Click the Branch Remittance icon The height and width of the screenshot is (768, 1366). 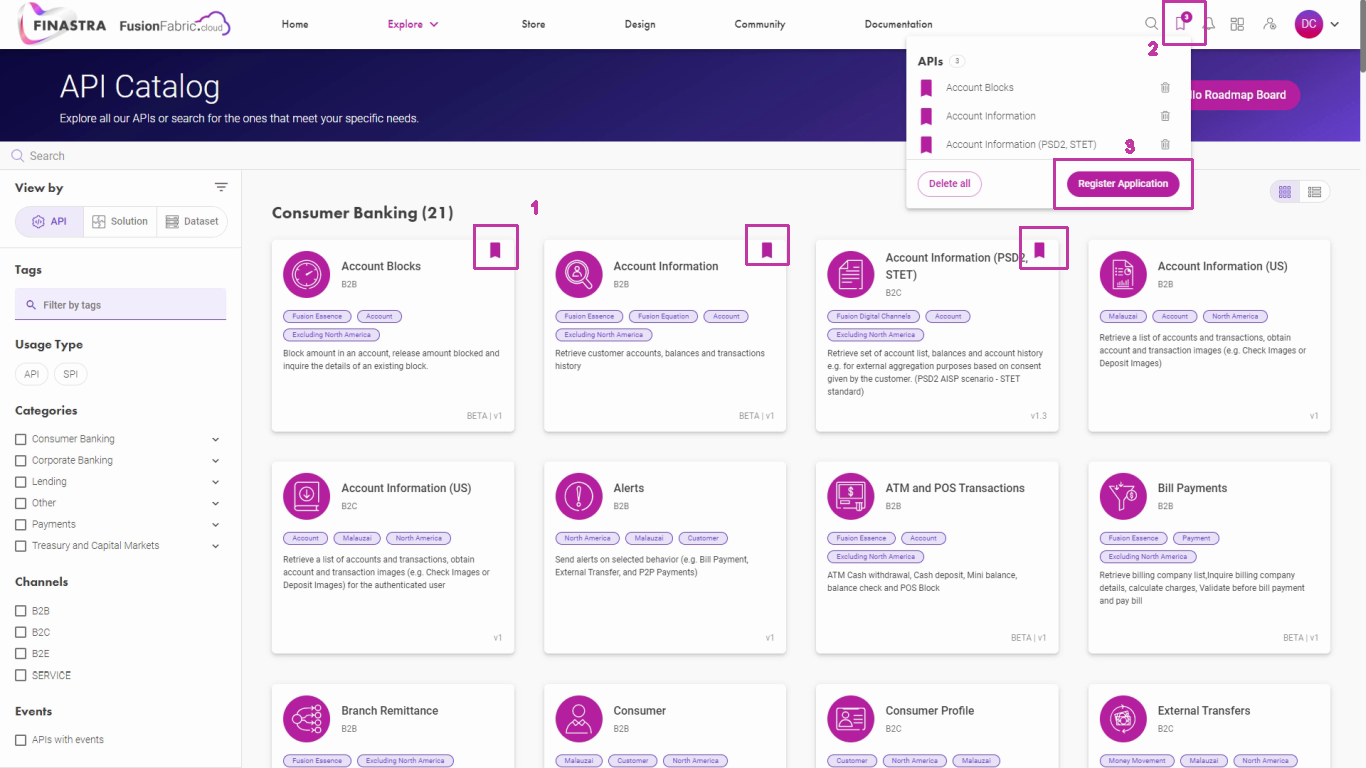tap(306, 718)
